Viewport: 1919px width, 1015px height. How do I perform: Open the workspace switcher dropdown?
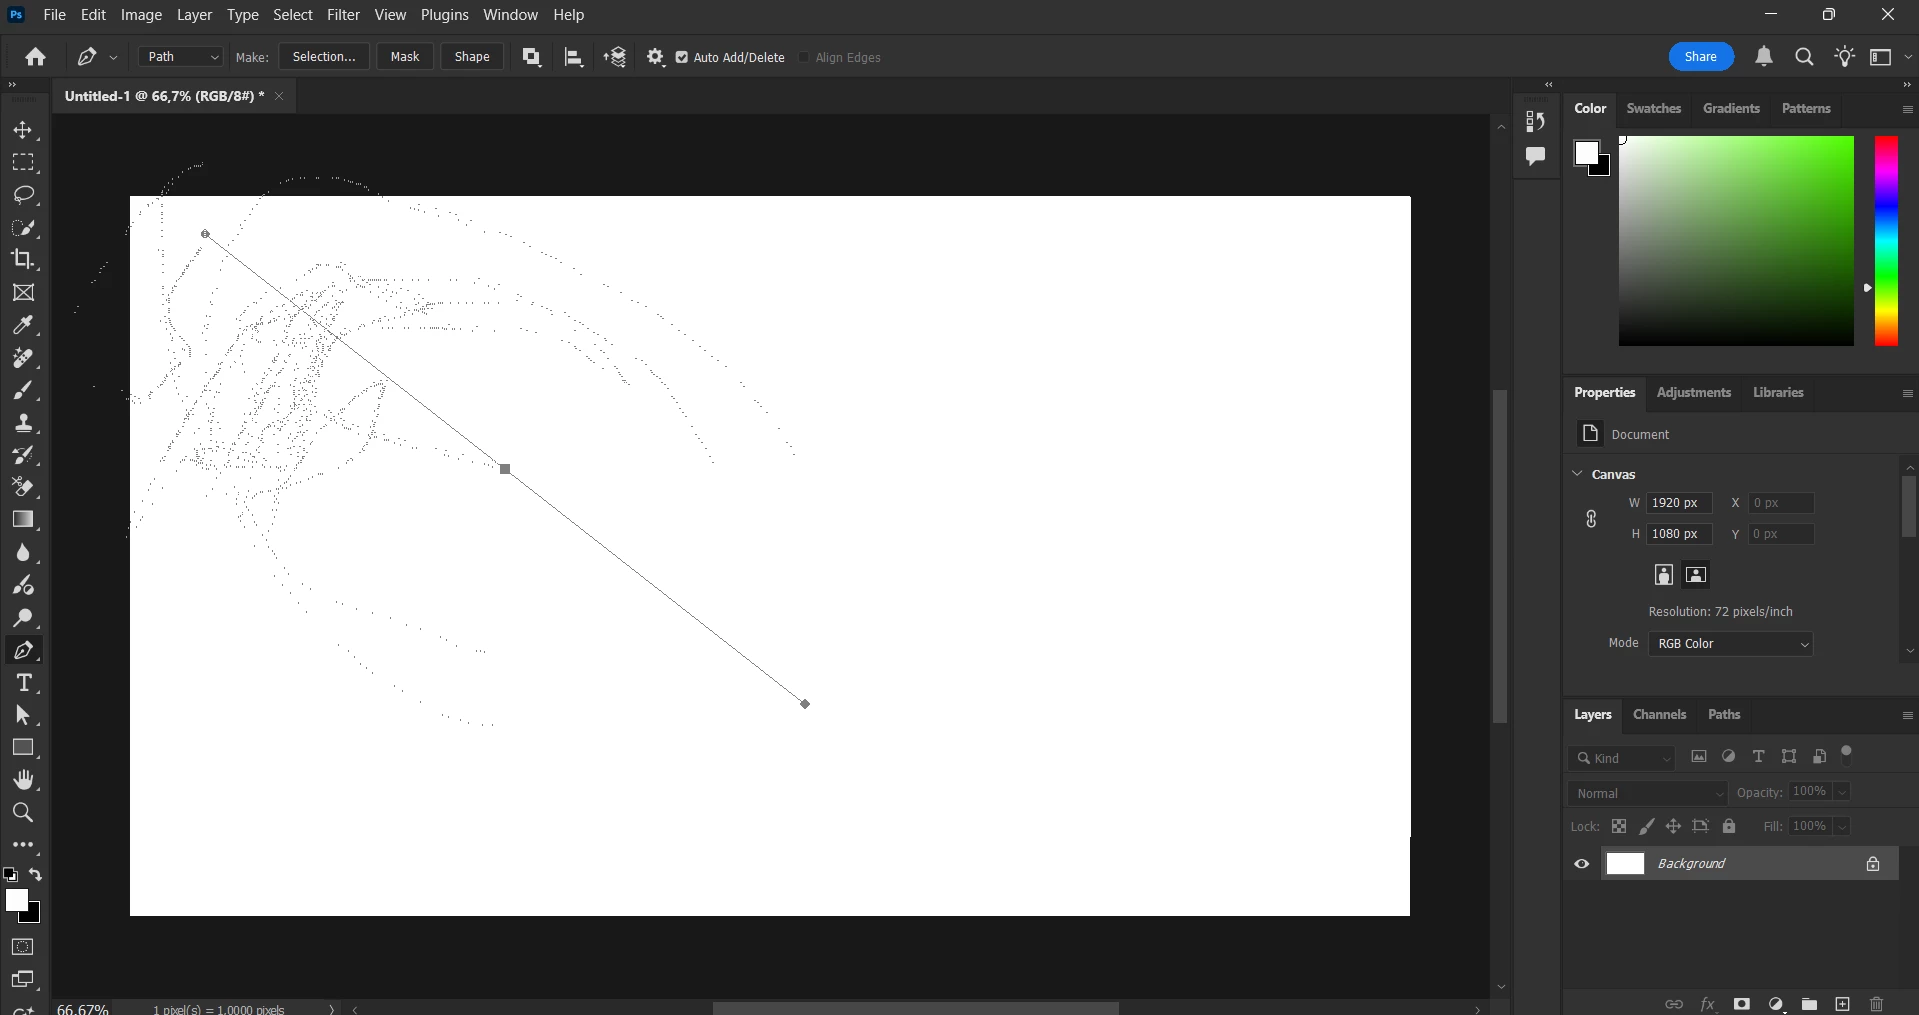1889,57
